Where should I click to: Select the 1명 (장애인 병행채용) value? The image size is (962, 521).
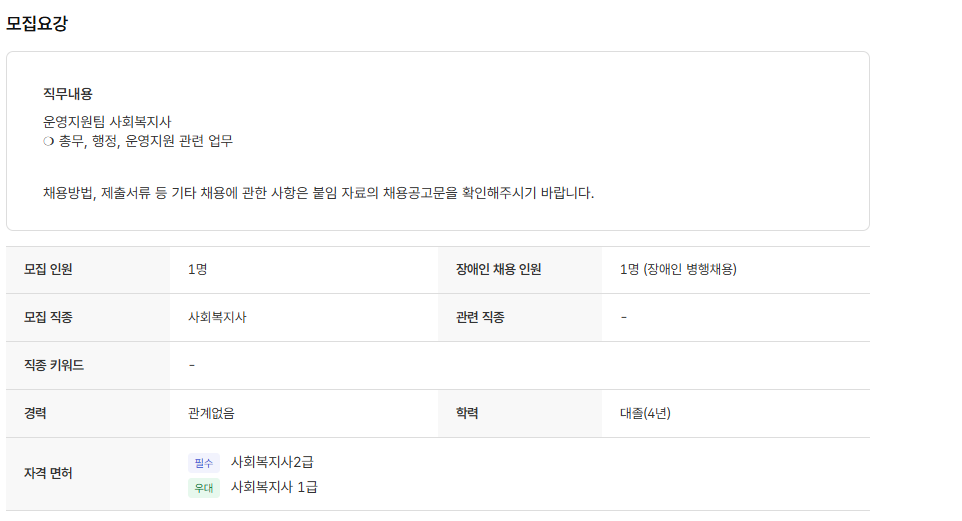679,269
